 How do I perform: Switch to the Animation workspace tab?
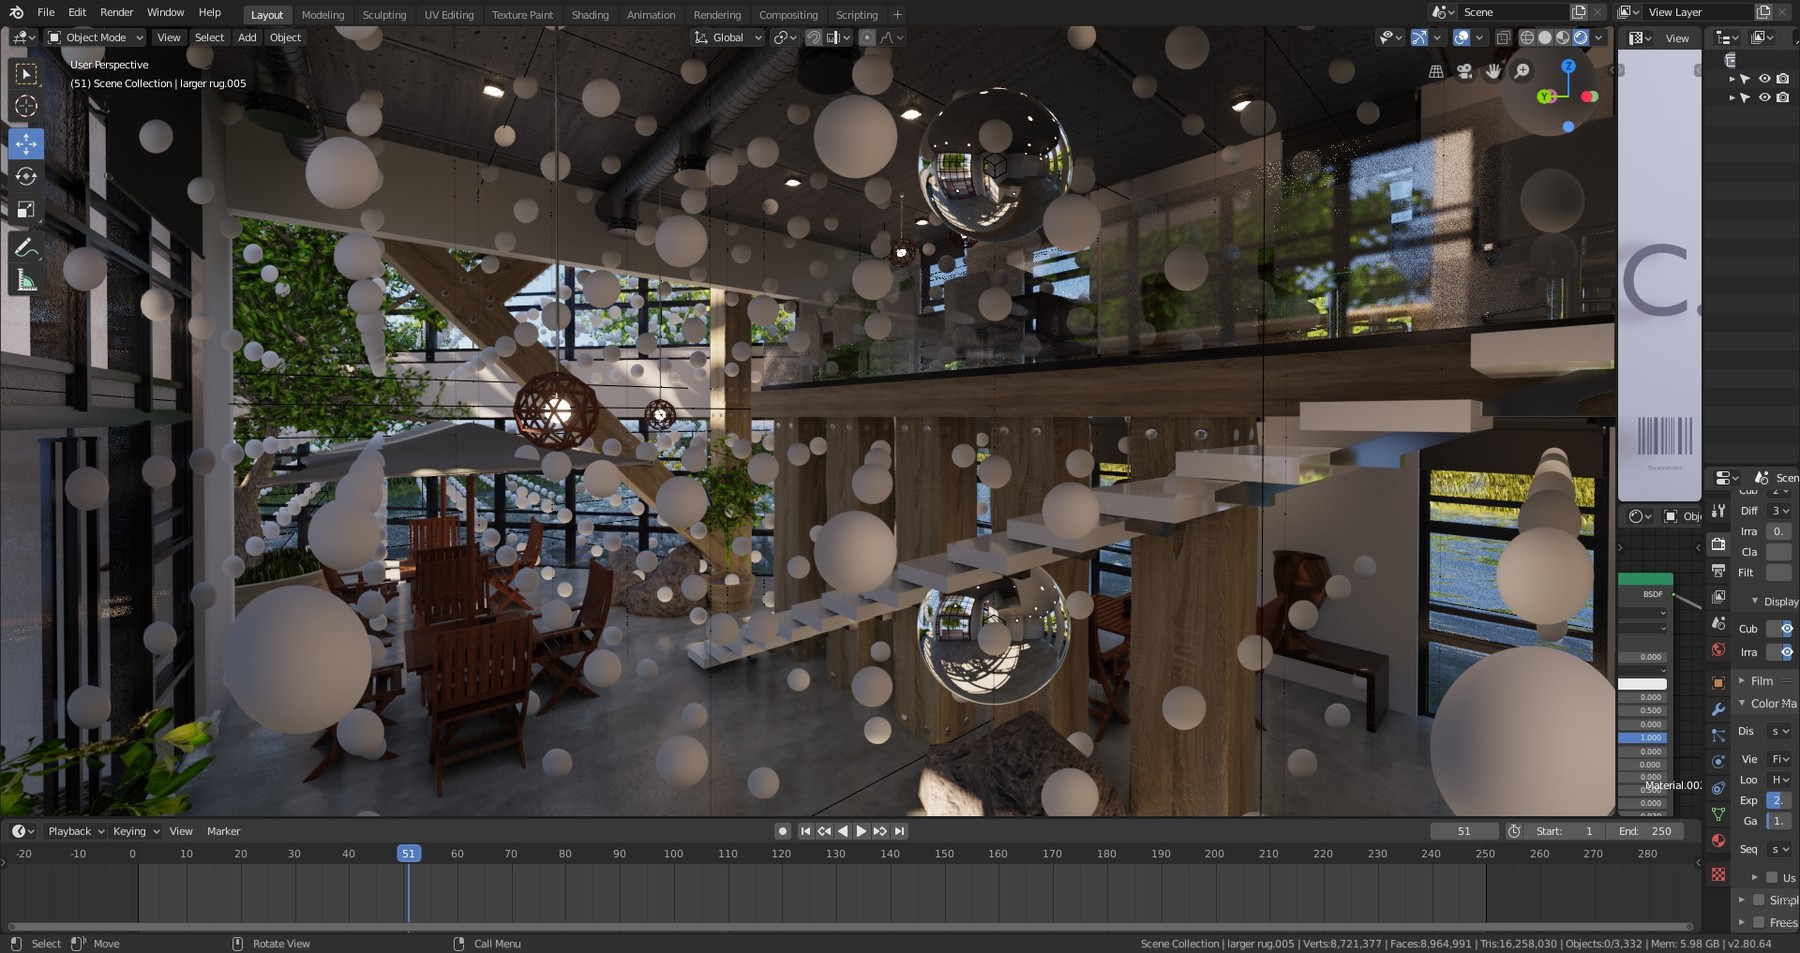point(651,15)
